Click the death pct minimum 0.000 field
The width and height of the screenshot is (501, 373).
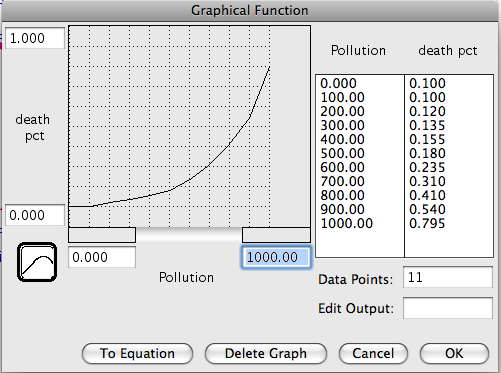point(35,215)
